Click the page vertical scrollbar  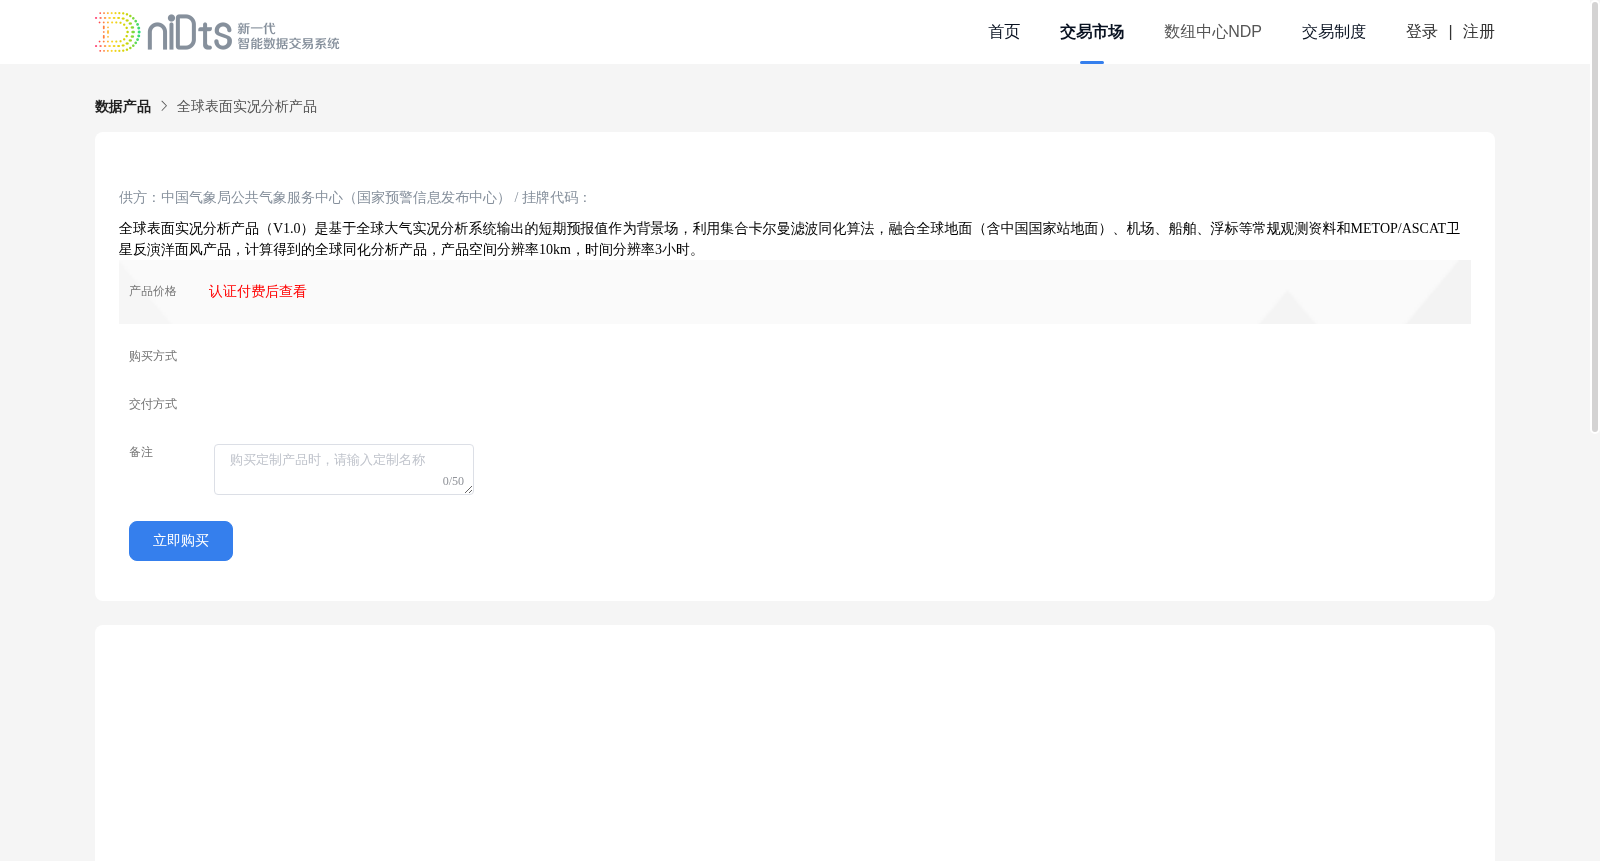point(1595,217)
